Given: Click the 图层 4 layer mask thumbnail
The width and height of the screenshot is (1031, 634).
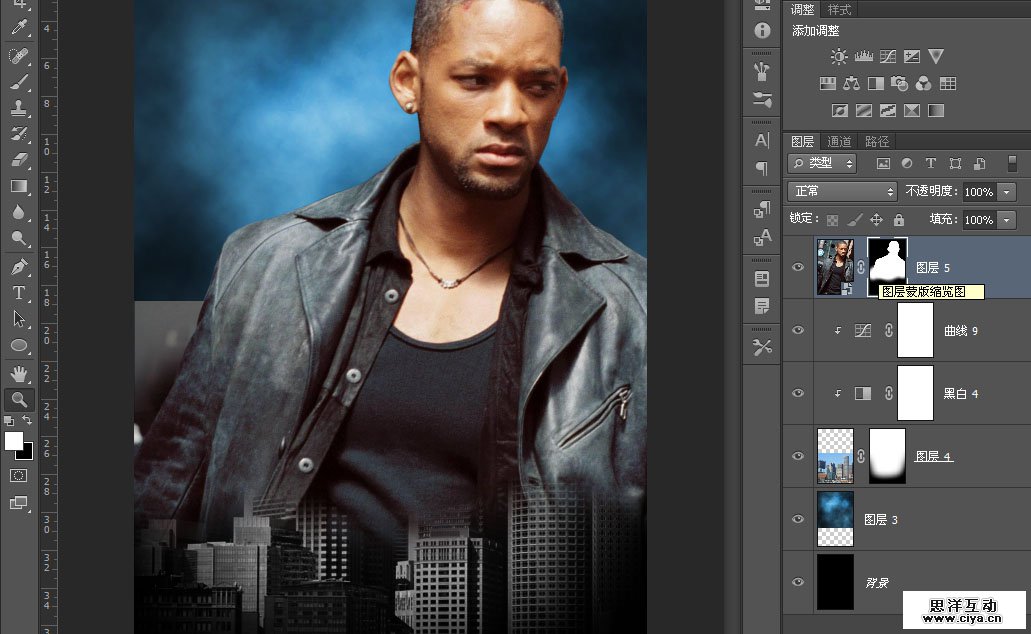Looking at the screenshot, I should click(x=887, y=456).
